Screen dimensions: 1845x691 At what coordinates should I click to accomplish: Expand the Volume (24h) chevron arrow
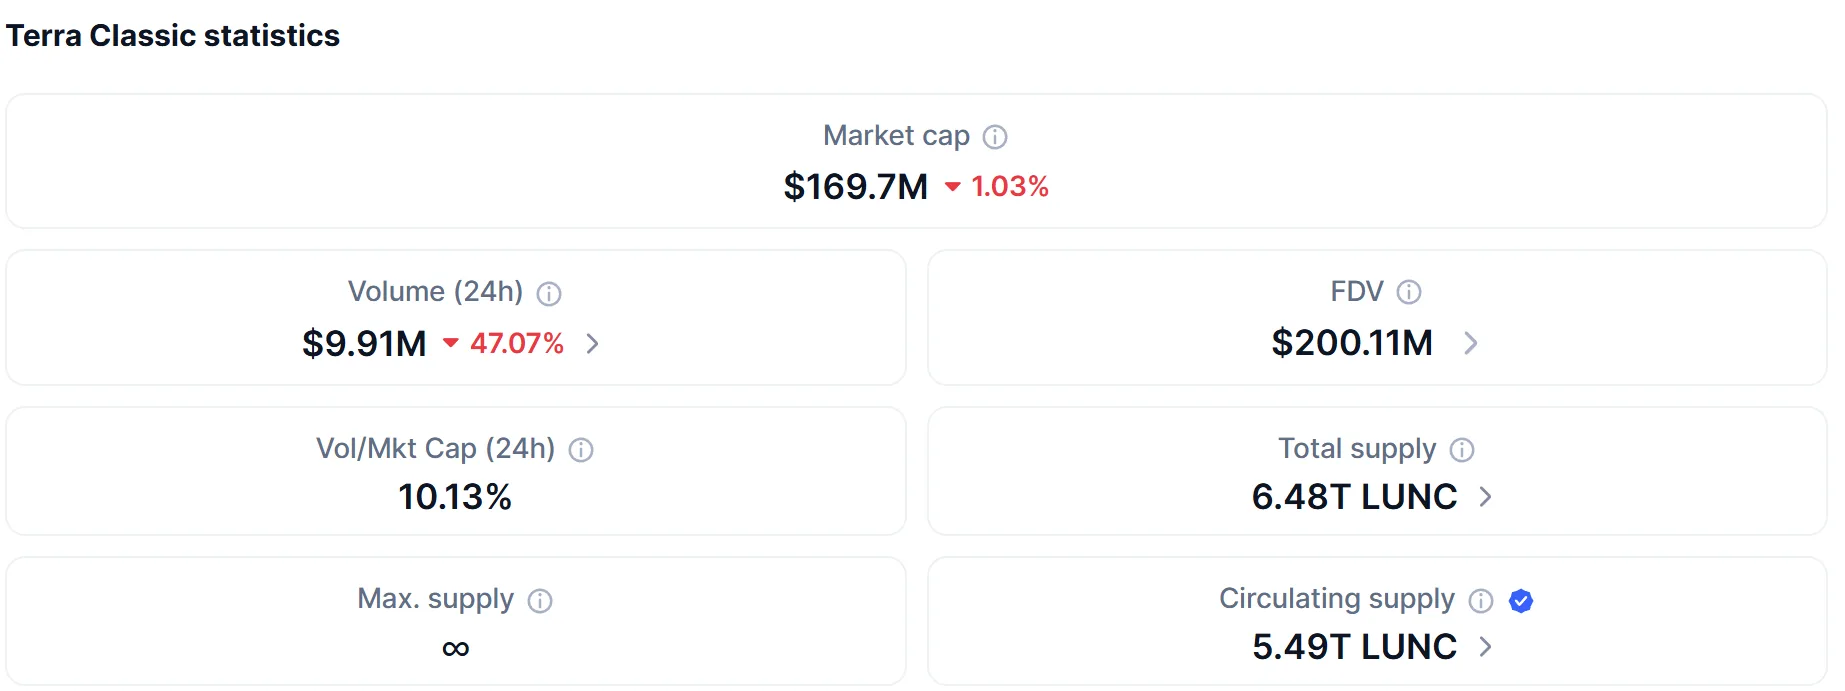coord(593,344)
